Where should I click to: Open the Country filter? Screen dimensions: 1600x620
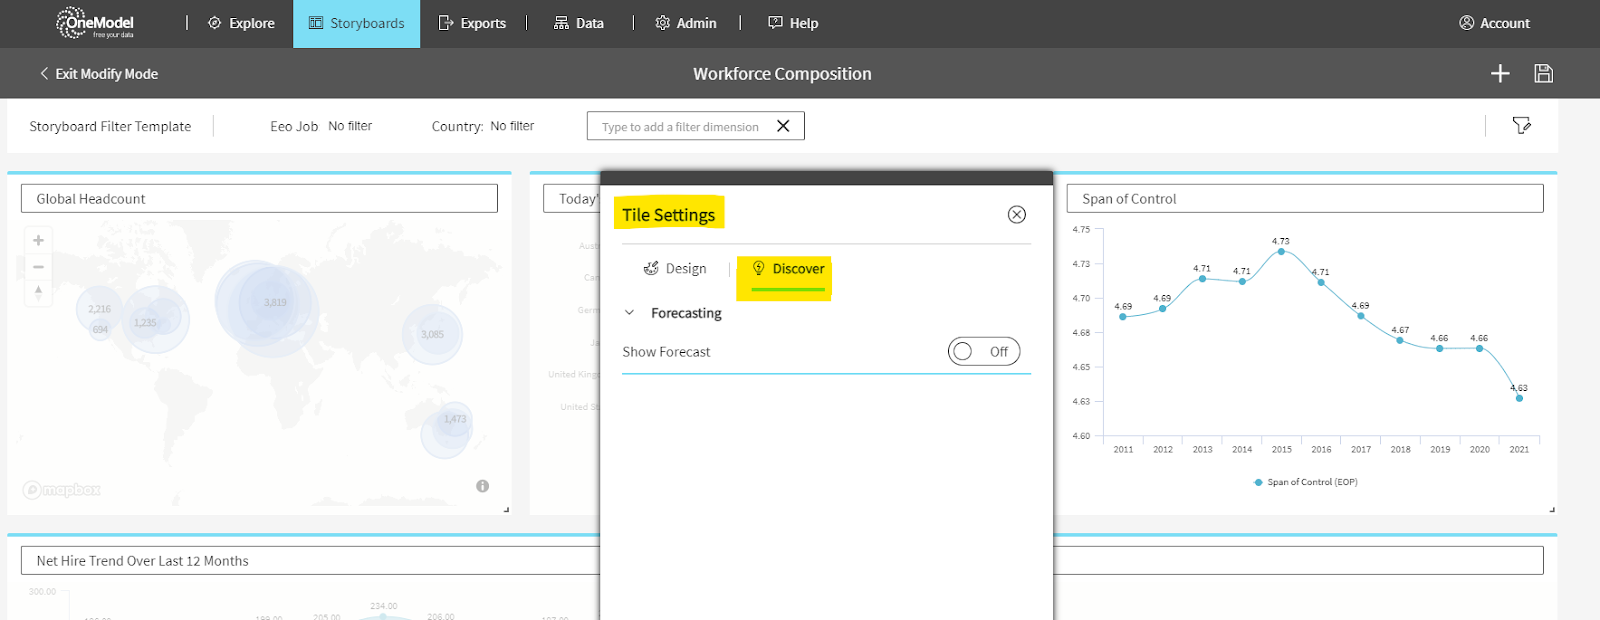coord(483,126)
